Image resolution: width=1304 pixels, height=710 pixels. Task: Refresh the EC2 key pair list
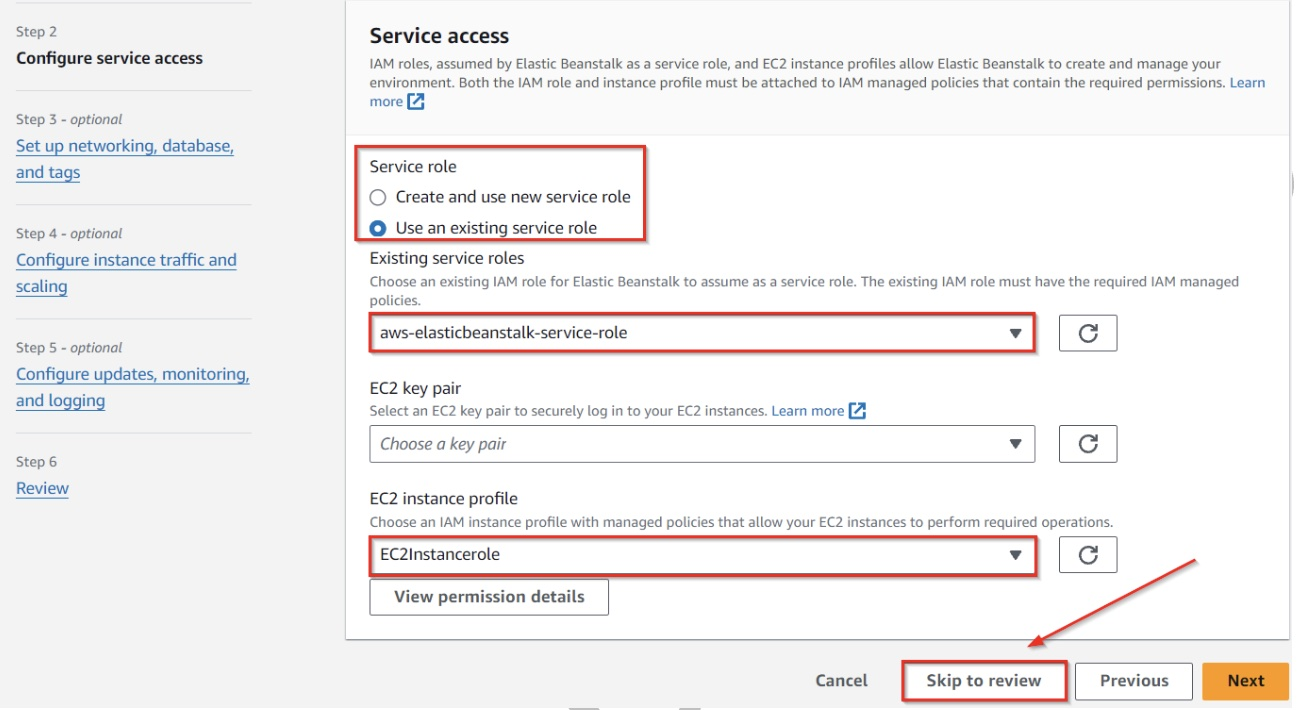tap(1088, 444)
